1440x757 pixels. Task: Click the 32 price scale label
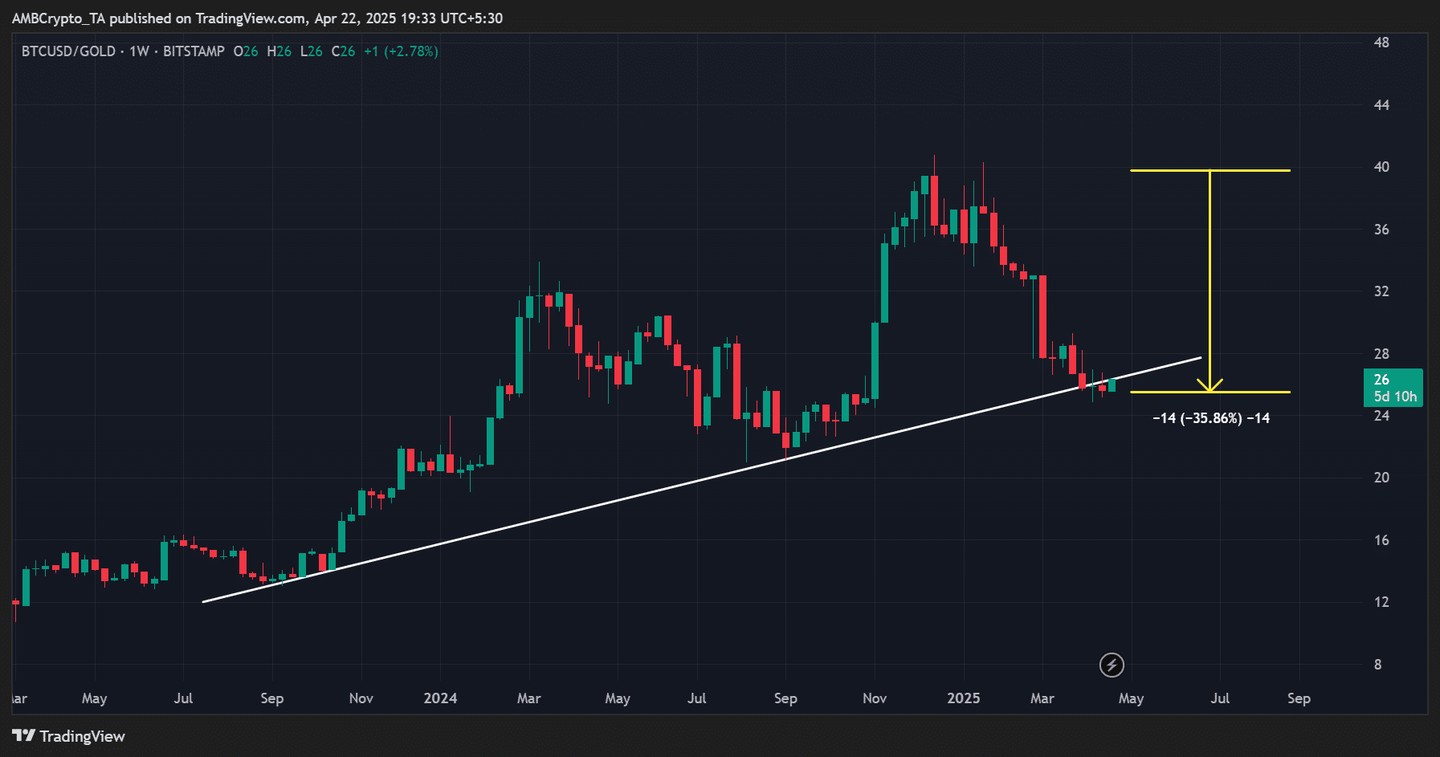click(1381, 291)
